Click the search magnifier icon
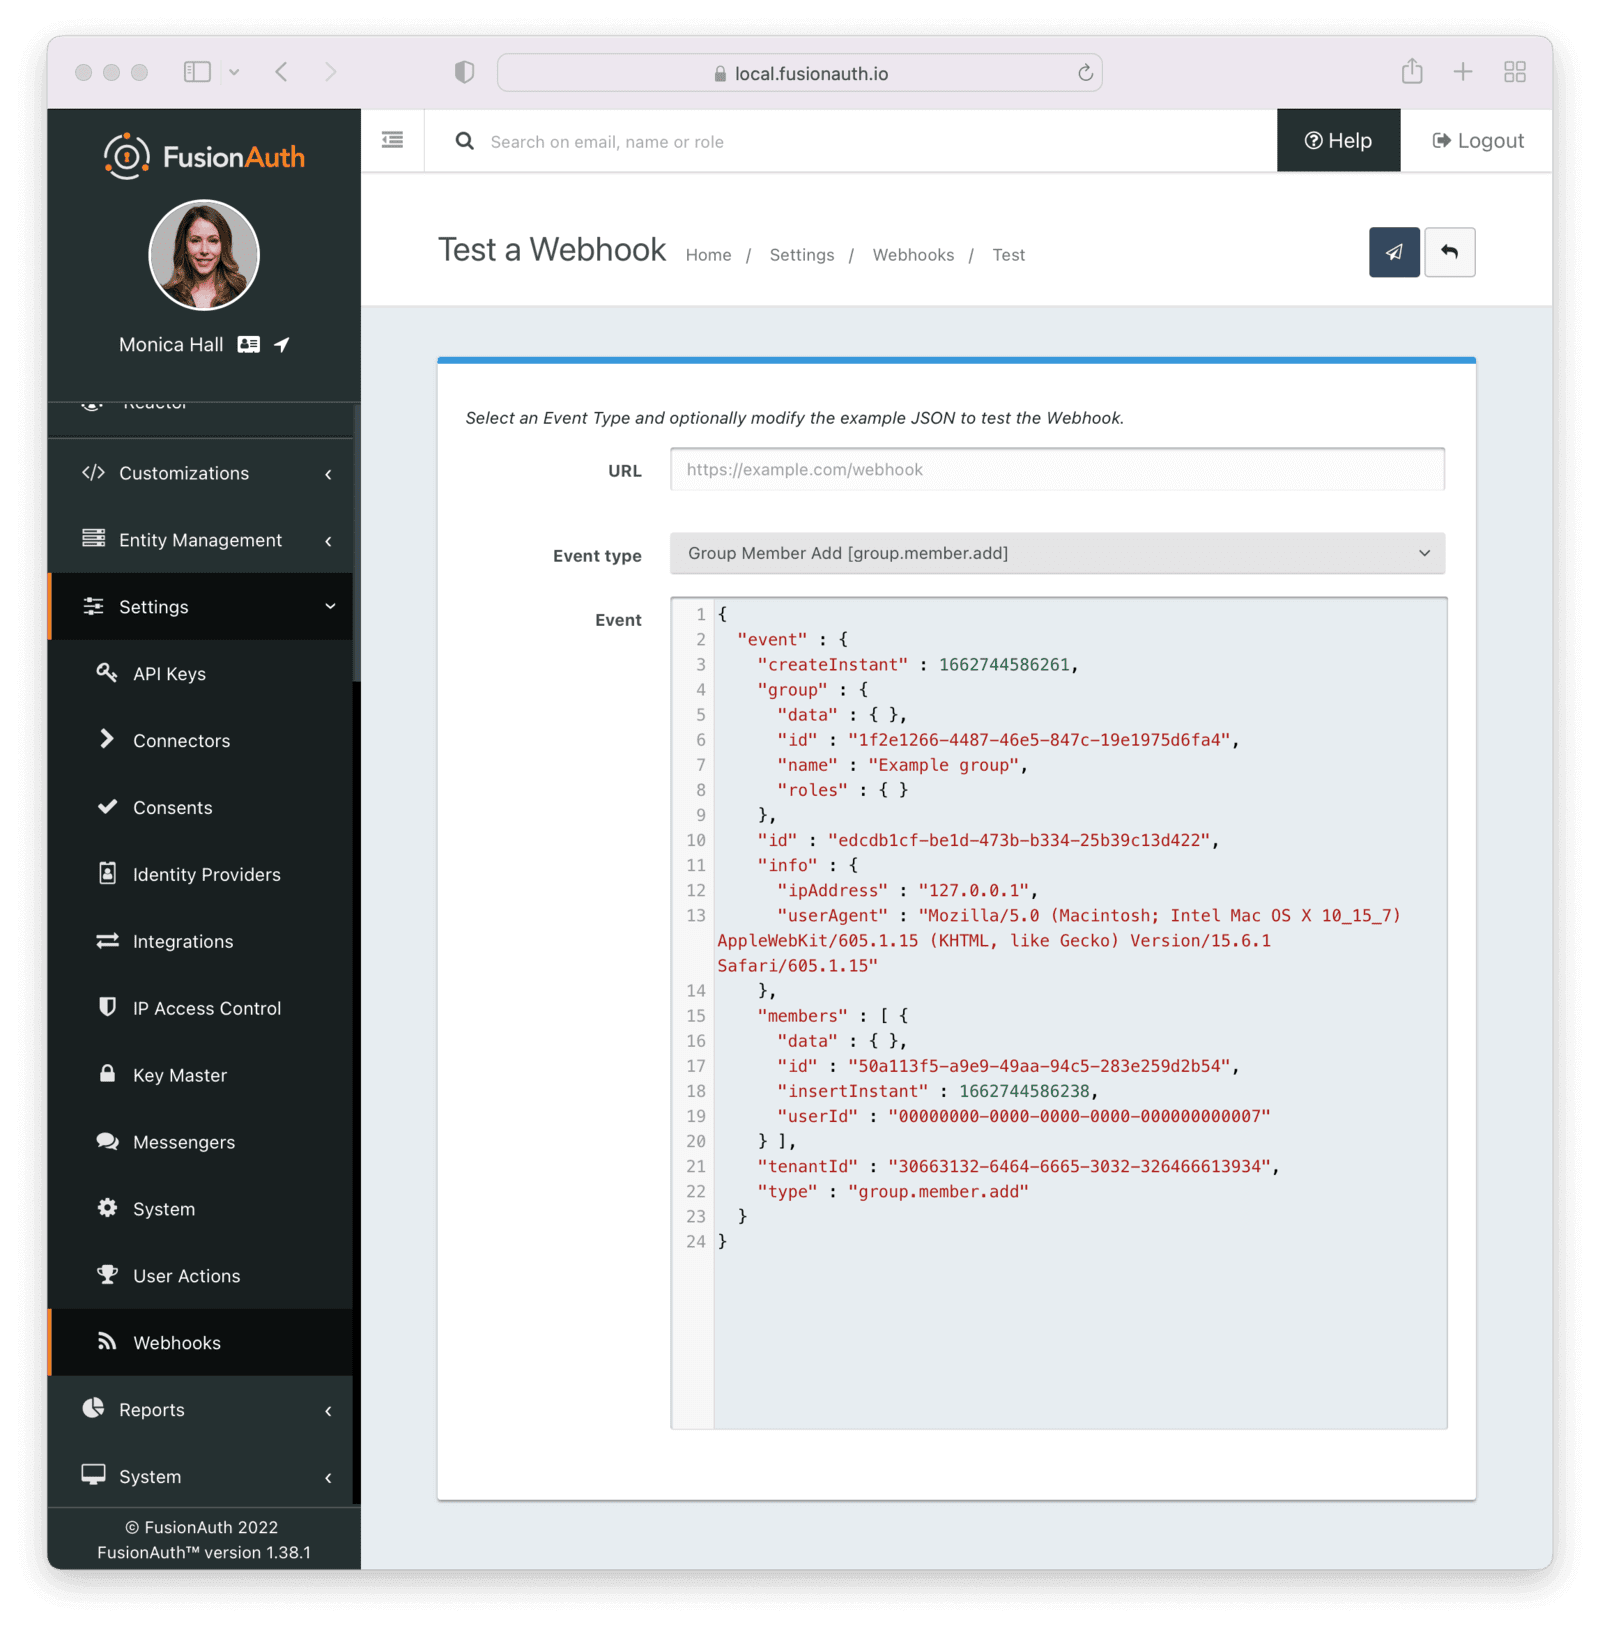 coord(465,141)
